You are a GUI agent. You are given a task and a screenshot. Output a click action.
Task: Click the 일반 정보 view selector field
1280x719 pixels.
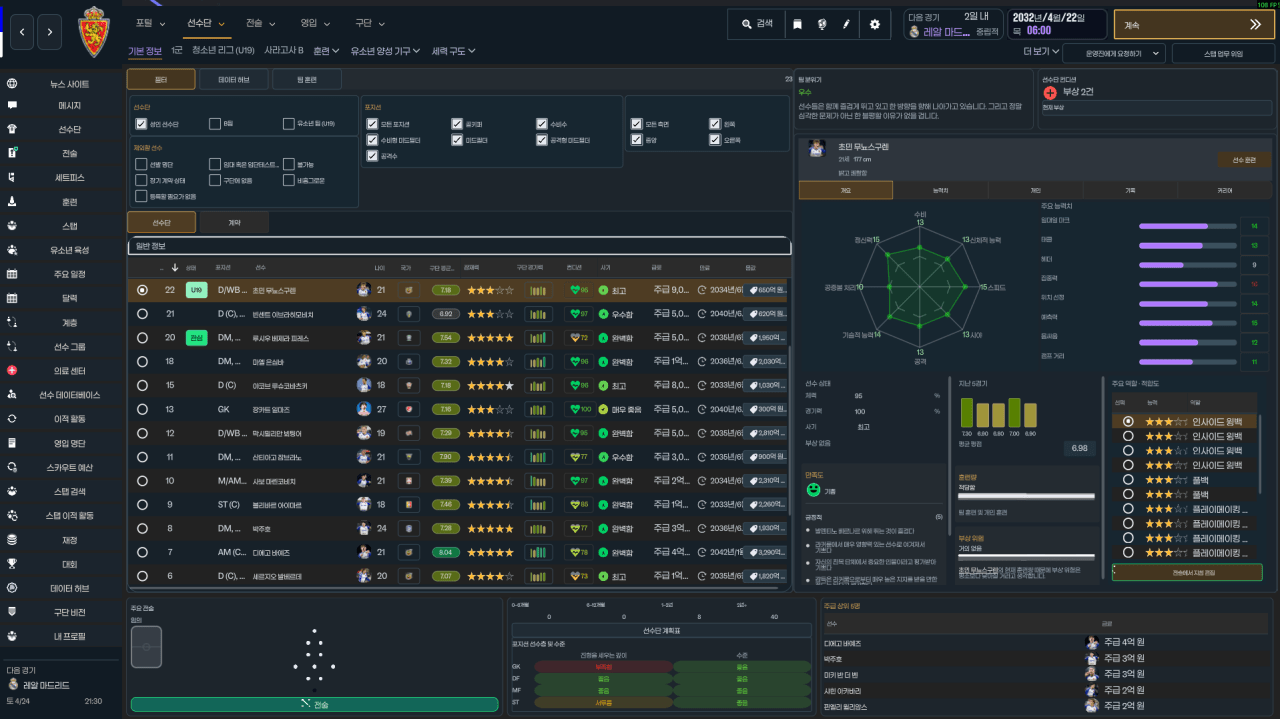[x=459, y=246]
